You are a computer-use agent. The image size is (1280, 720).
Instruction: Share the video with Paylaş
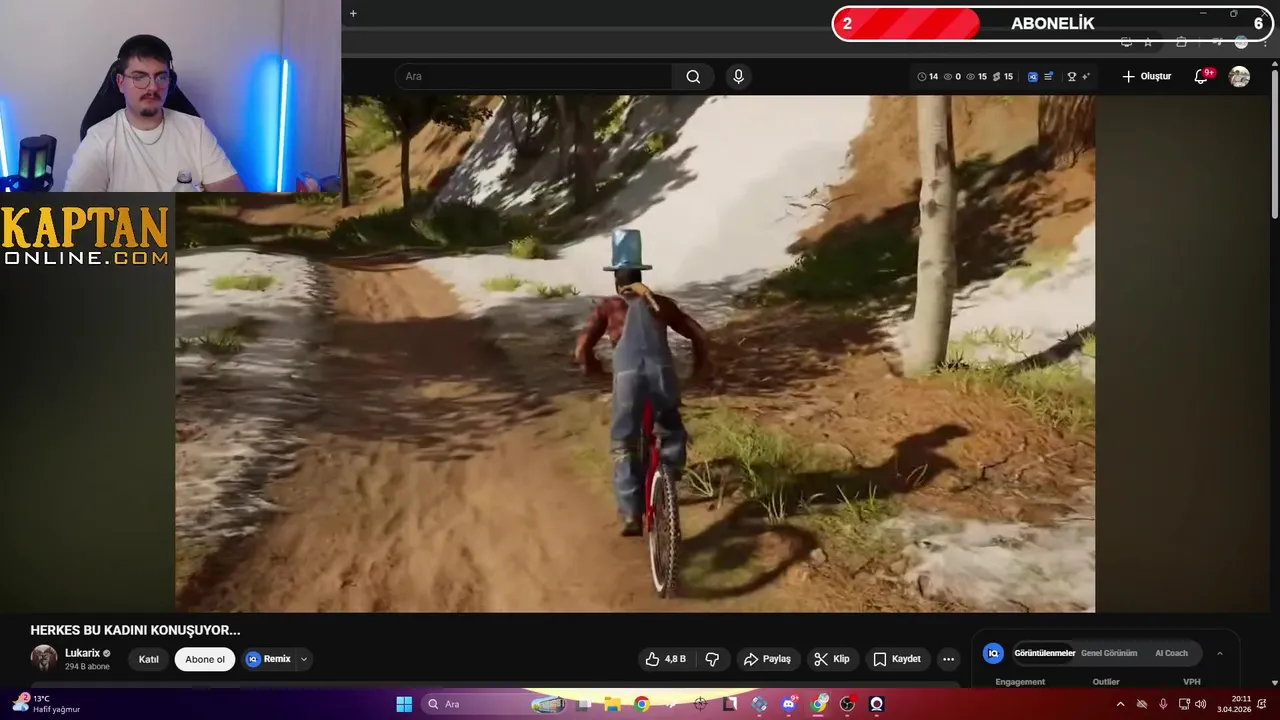tap(767, 659)
